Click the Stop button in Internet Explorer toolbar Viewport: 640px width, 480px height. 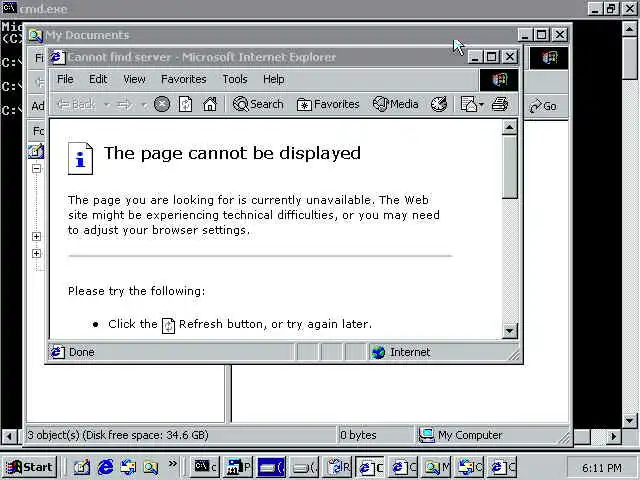pos(162,104)
